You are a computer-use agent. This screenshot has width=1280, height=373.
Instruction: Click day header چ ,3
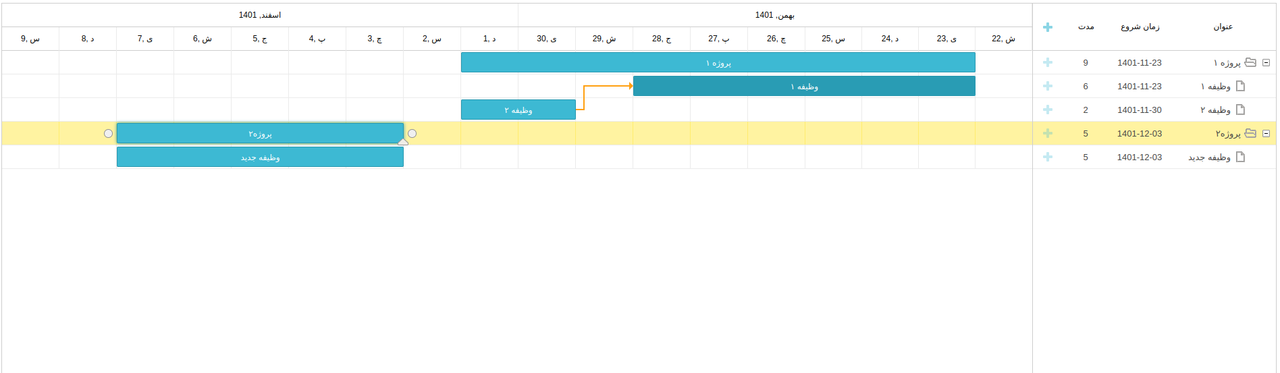click(375, 39)
